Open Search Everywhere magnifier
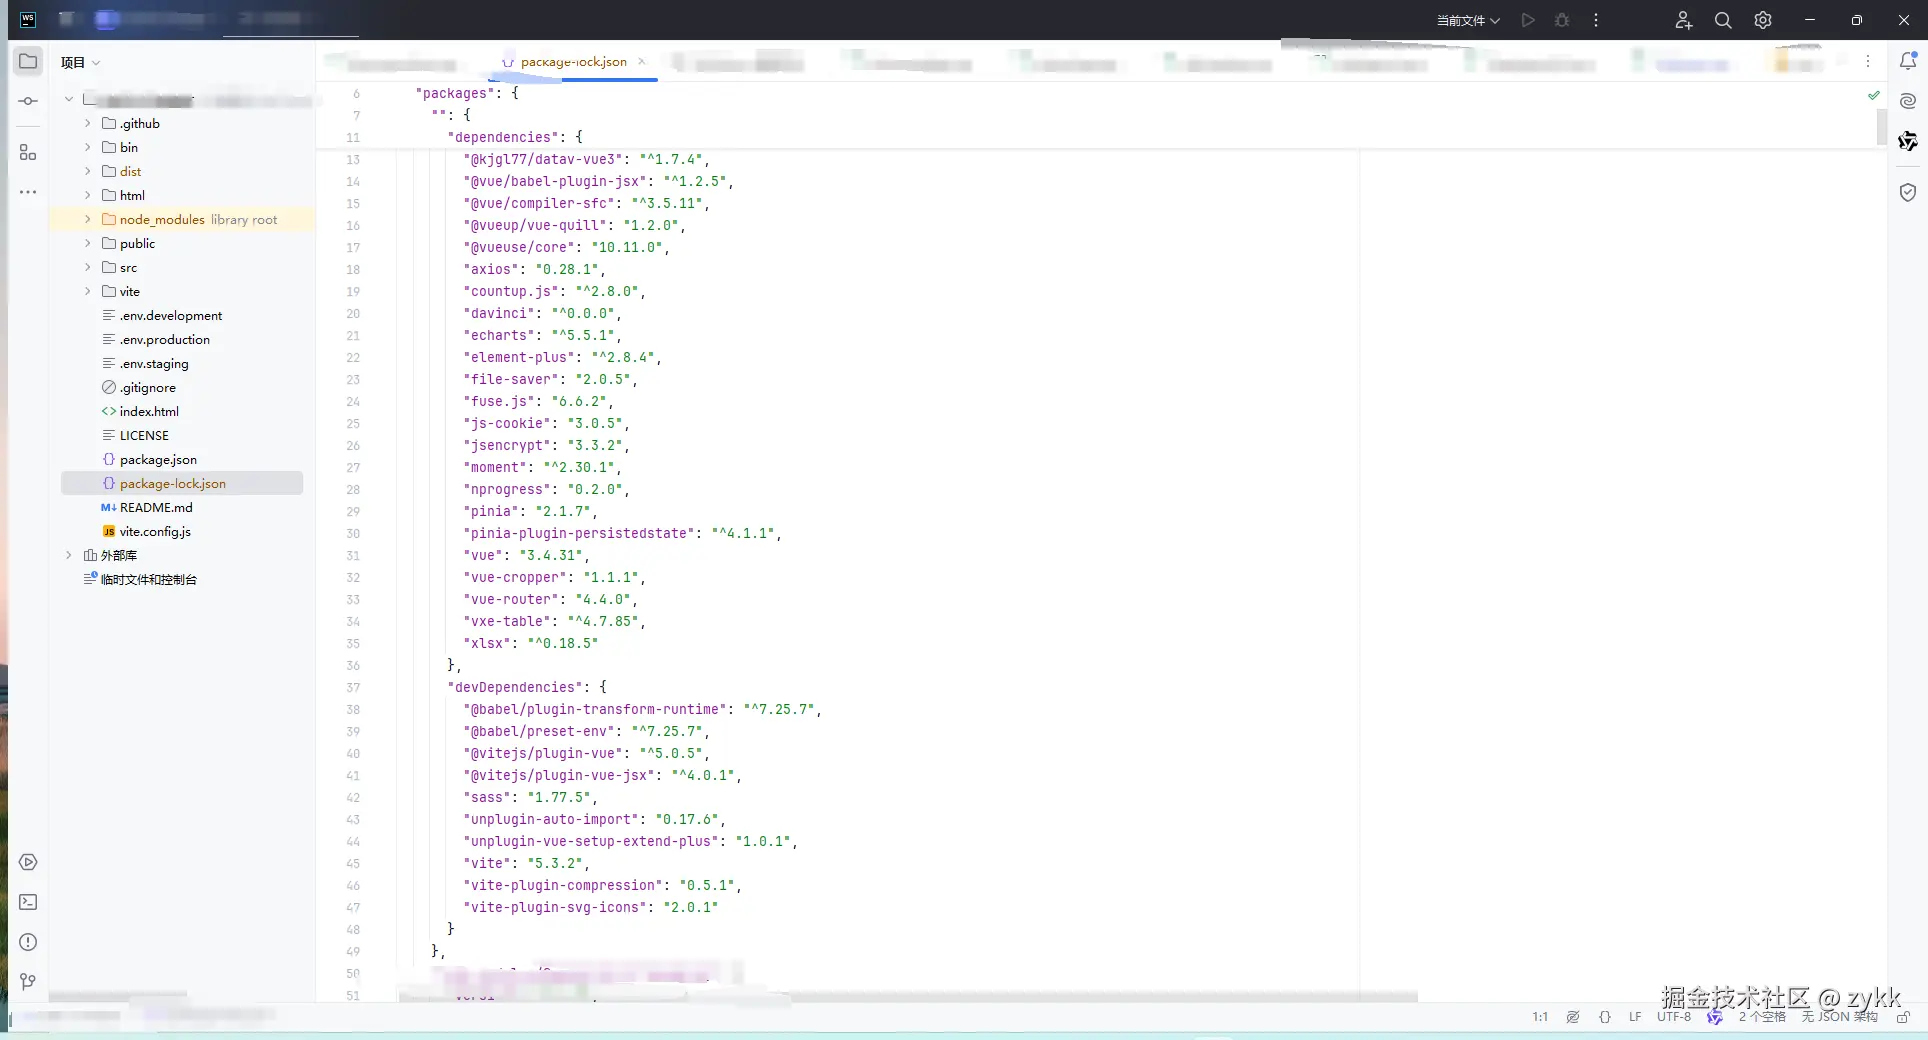1928x1040 pixels. (x=1723, y=20)
